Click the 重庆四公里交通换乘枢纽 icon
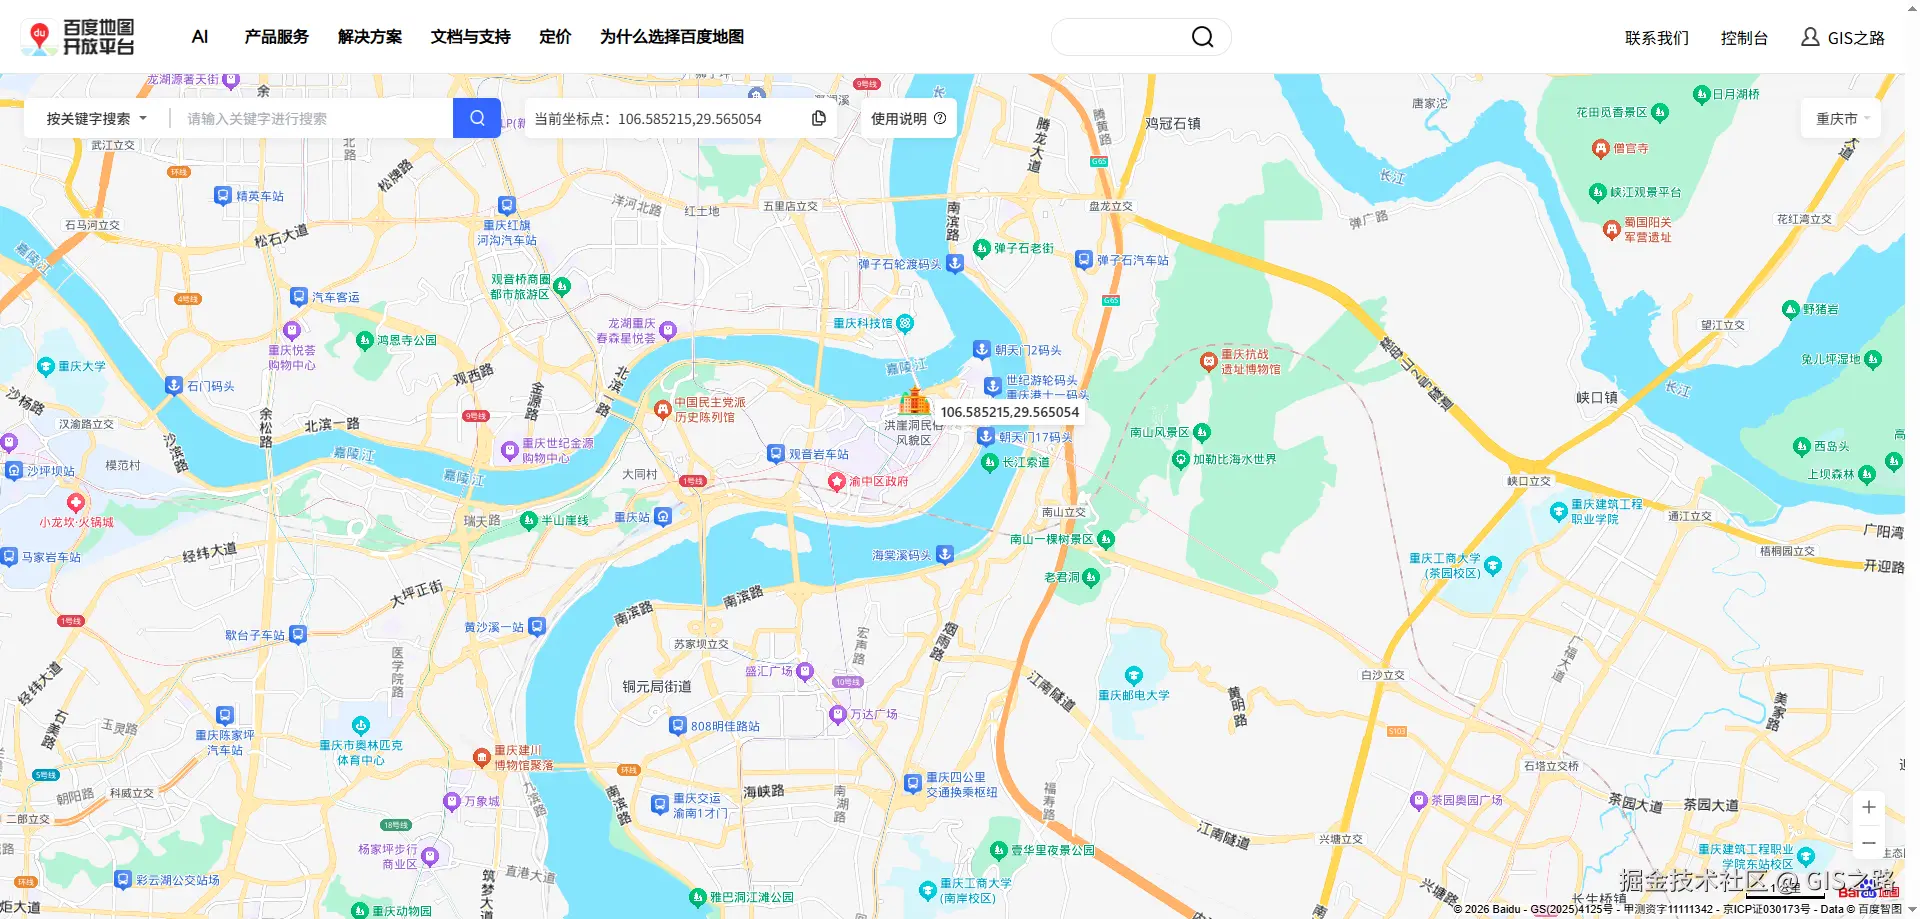Image resolution: width=1920 pixels, height=919 pixels. [x=913, y=784]
